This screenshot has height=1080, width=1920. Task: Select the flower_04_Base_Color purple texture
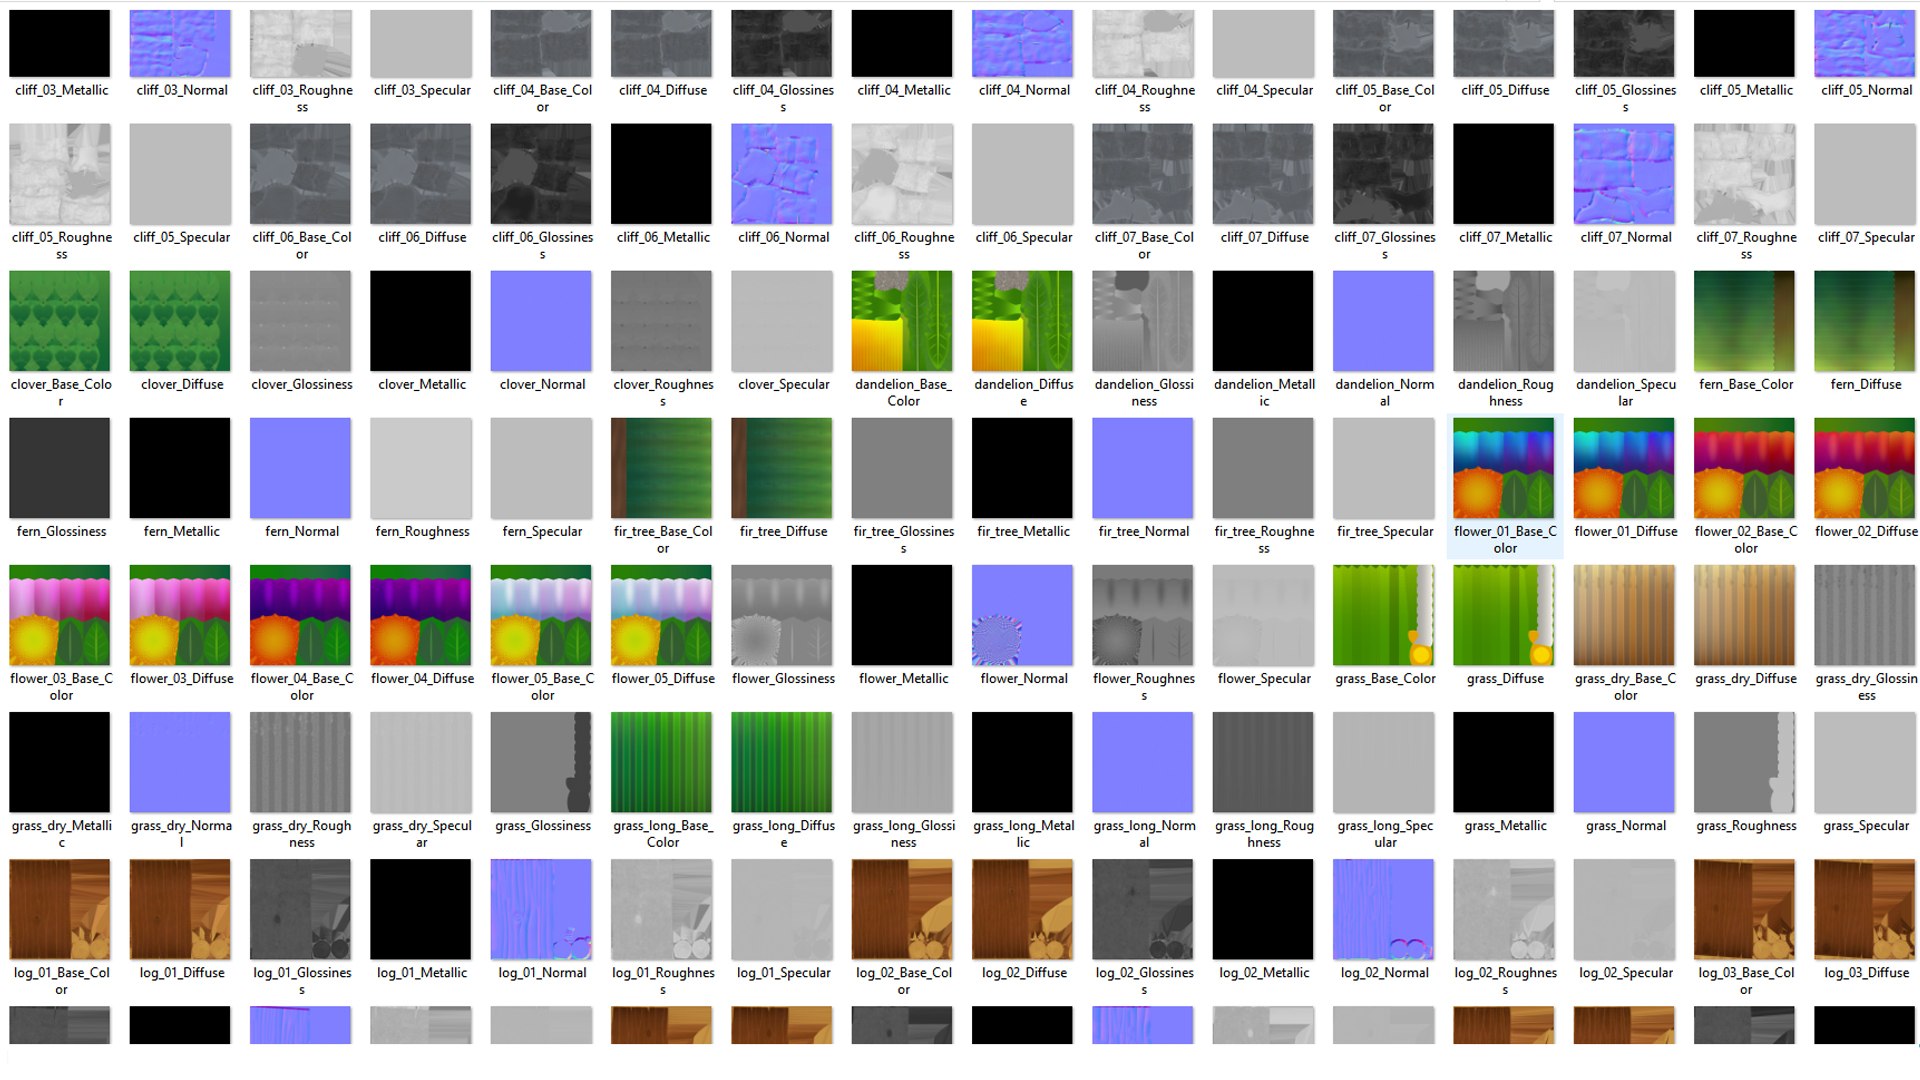coord(300,615)
